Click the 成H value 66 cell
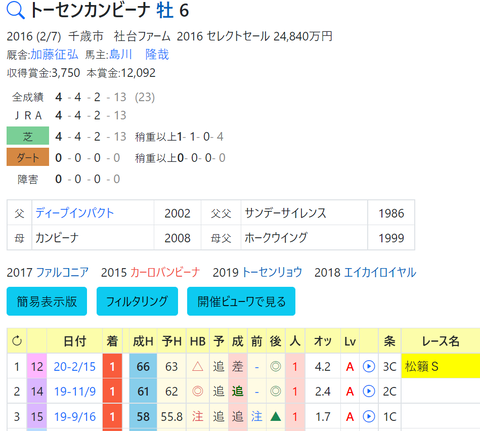This screenshot has height=431, width=480. pyautogui.click(x=143, y=366)
